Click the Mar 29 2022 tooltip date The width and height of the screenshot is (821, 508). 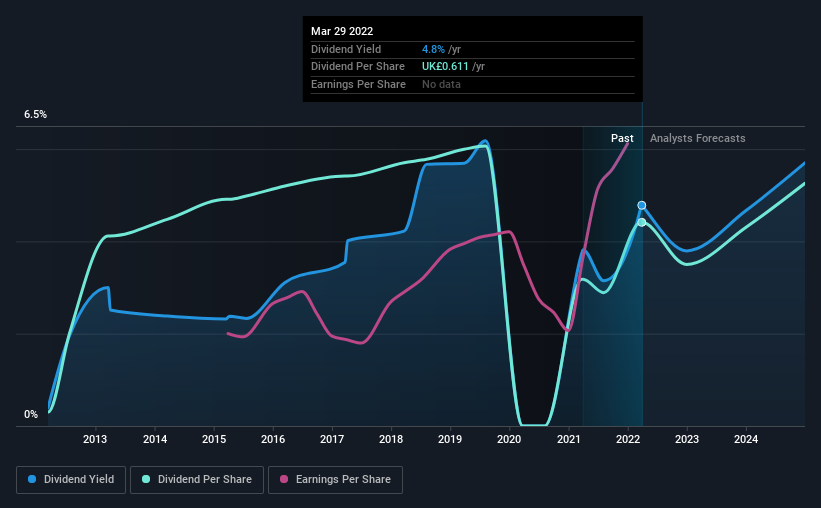tap(342, 31)
